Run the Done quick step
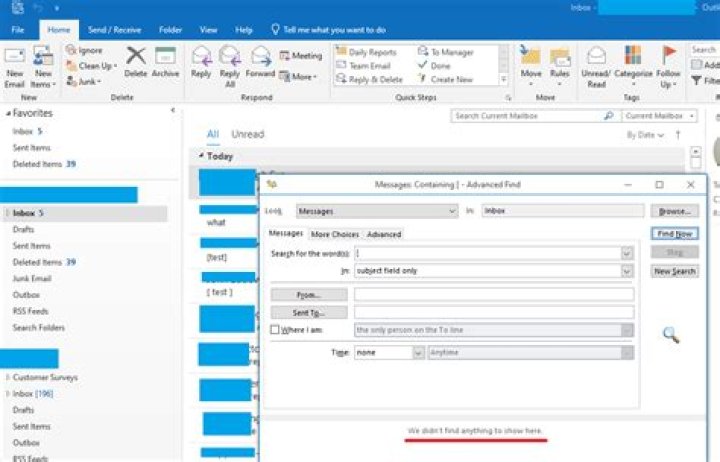 point(434,66)
